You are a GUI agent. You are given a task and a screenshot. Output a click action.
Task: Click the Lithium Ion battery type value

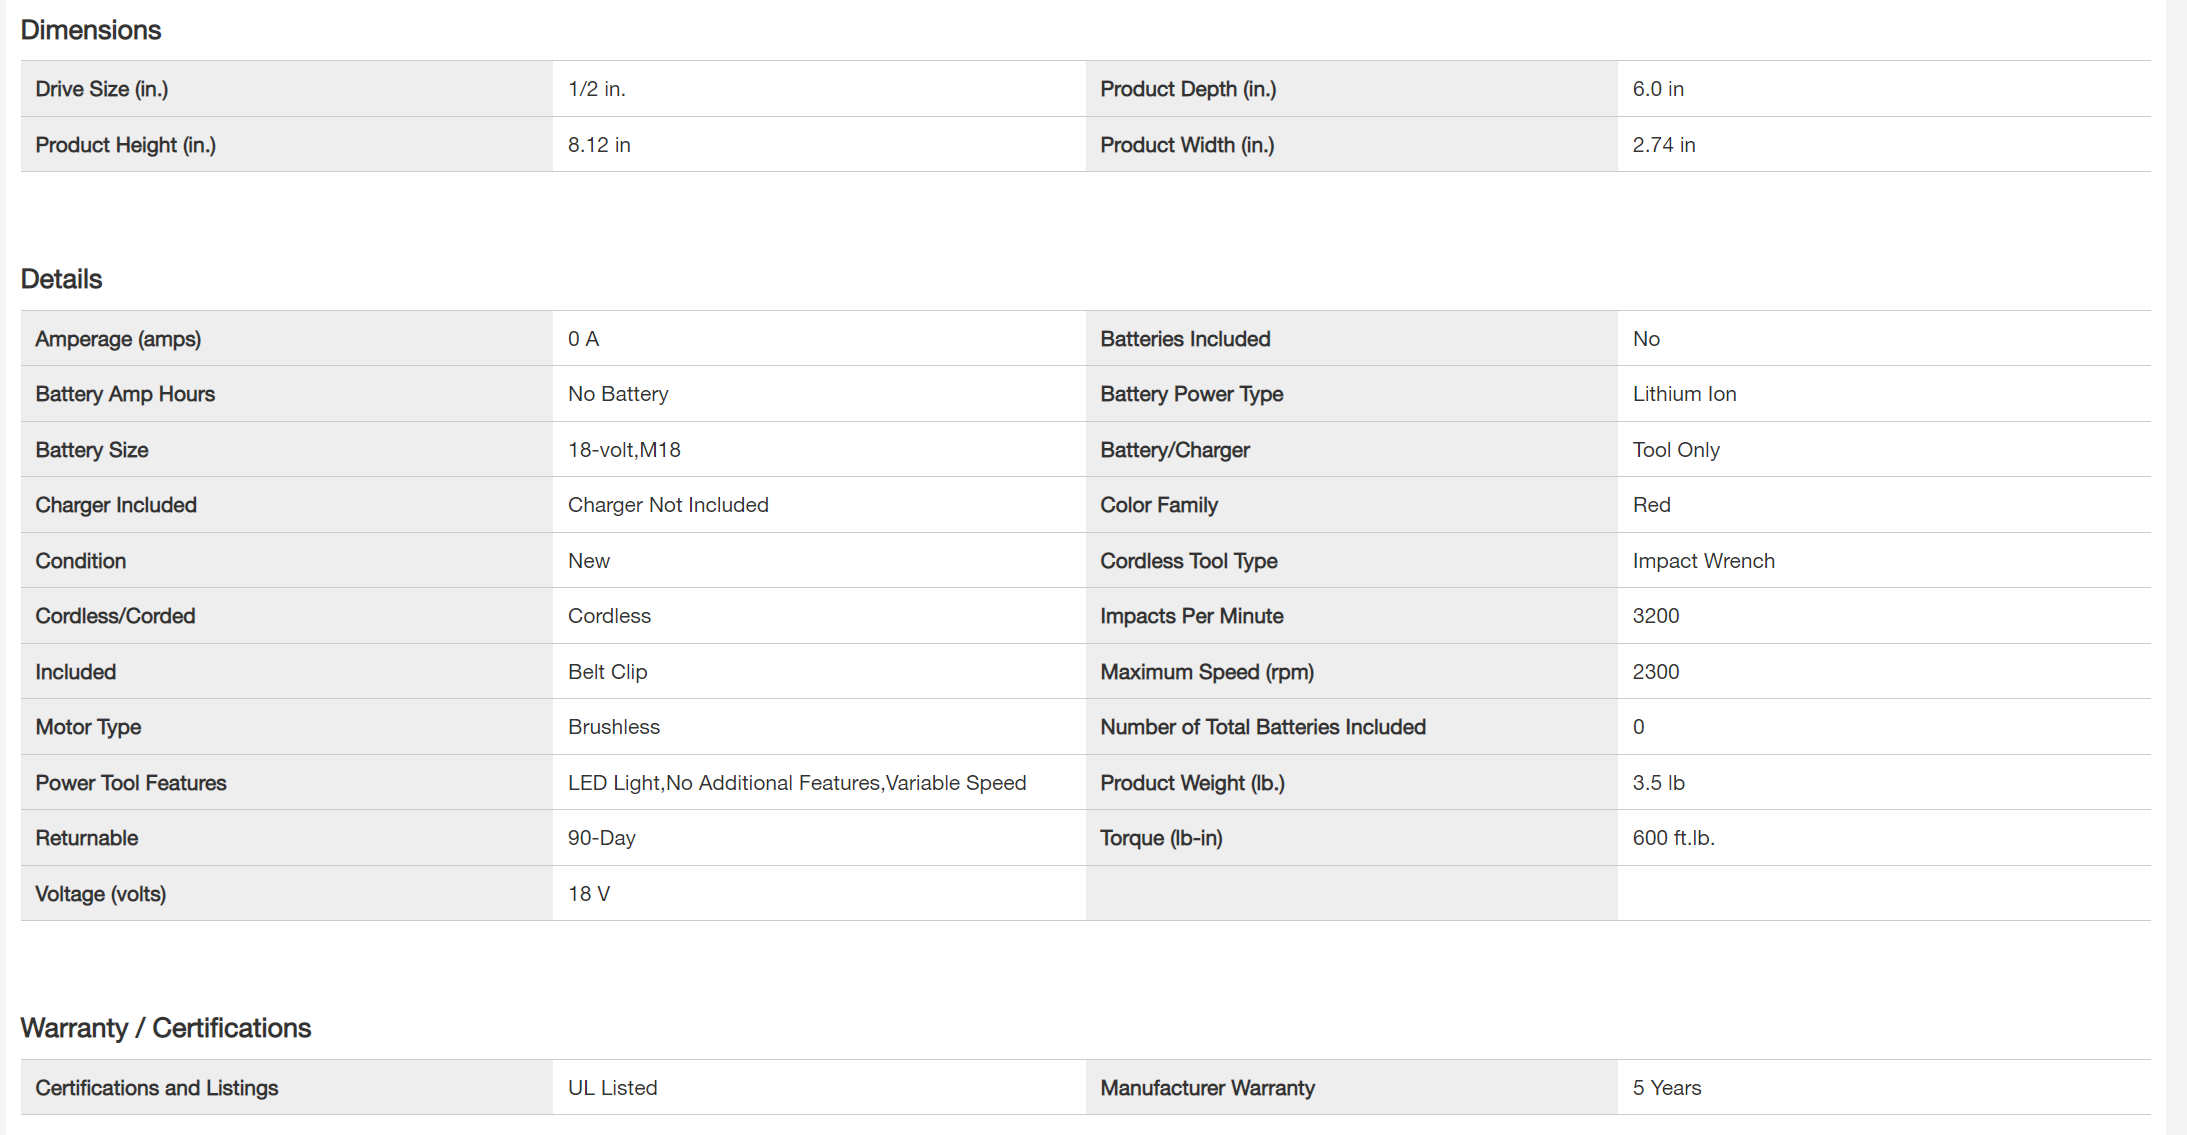1684,394
